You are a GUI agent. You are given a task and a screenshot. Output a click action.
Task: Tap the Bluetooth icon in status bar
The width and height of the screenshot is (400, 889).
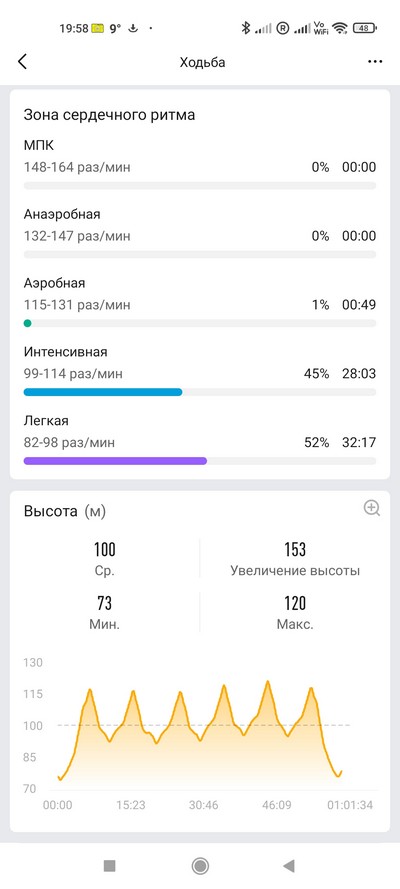point(245,28)
